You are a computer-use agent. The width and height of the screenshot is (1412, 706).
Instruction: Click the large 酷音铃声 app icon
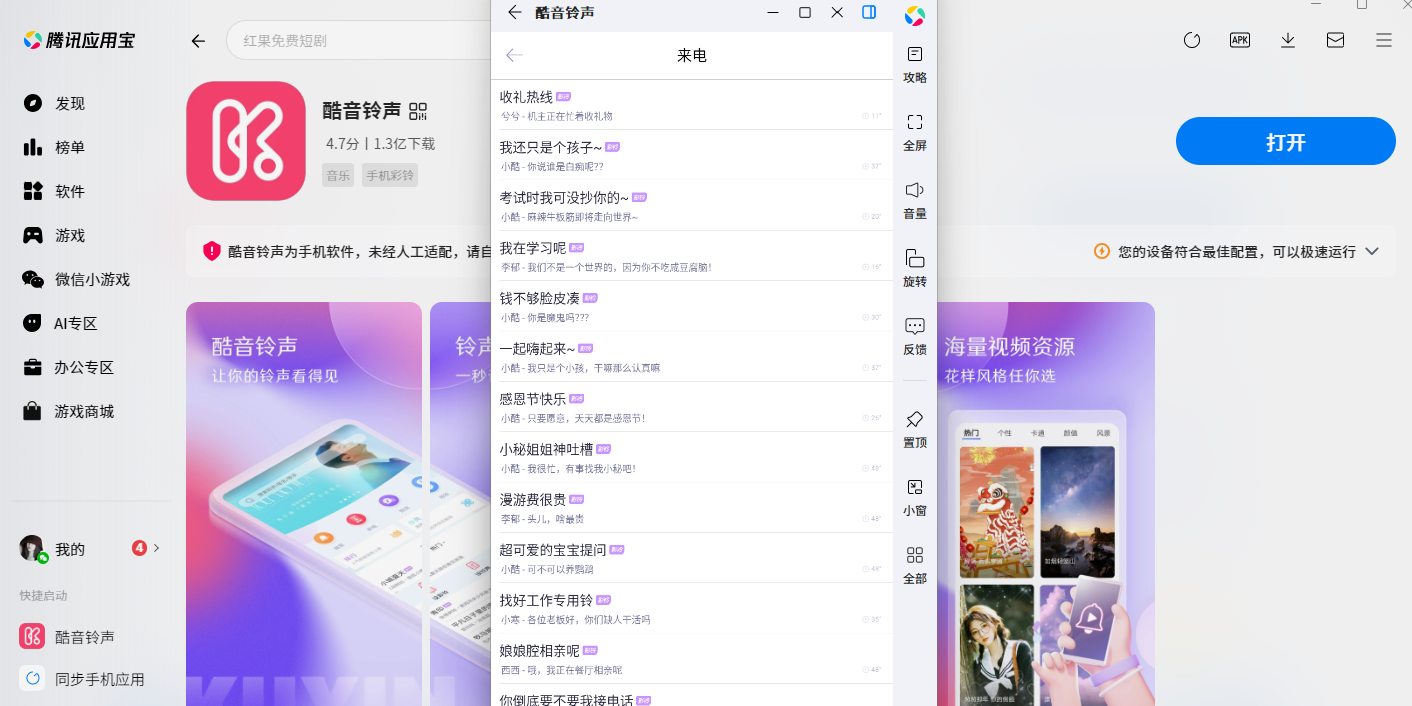click(246, 141)
